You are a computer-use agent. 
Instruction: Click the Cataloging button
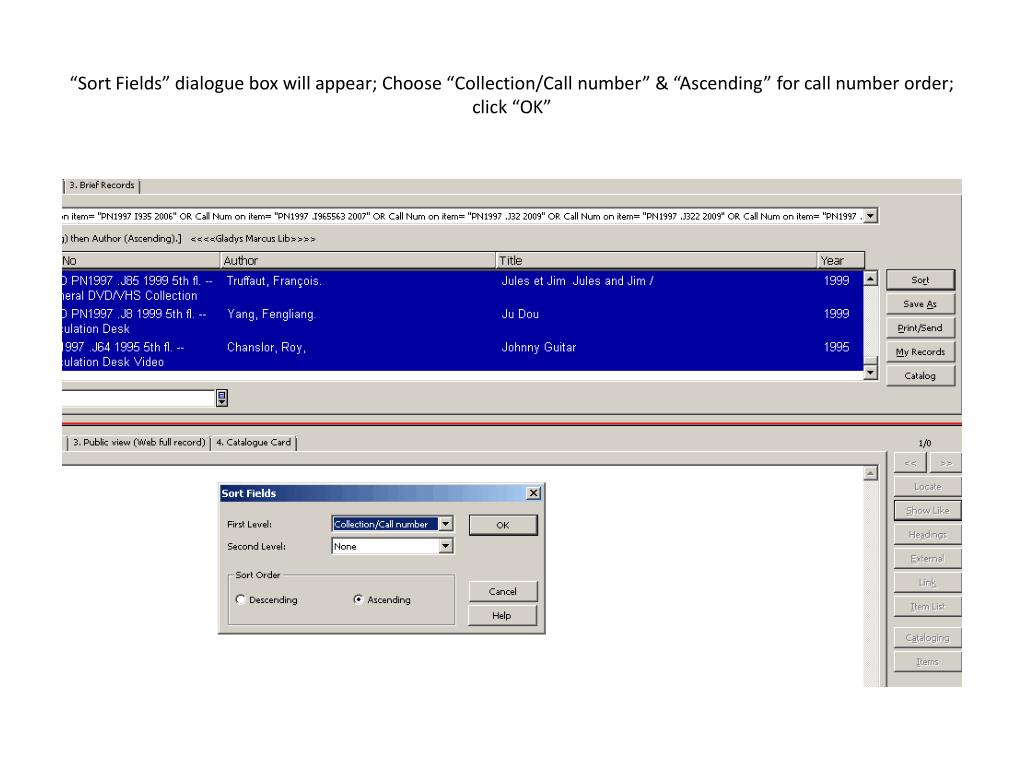coord(927,638)
